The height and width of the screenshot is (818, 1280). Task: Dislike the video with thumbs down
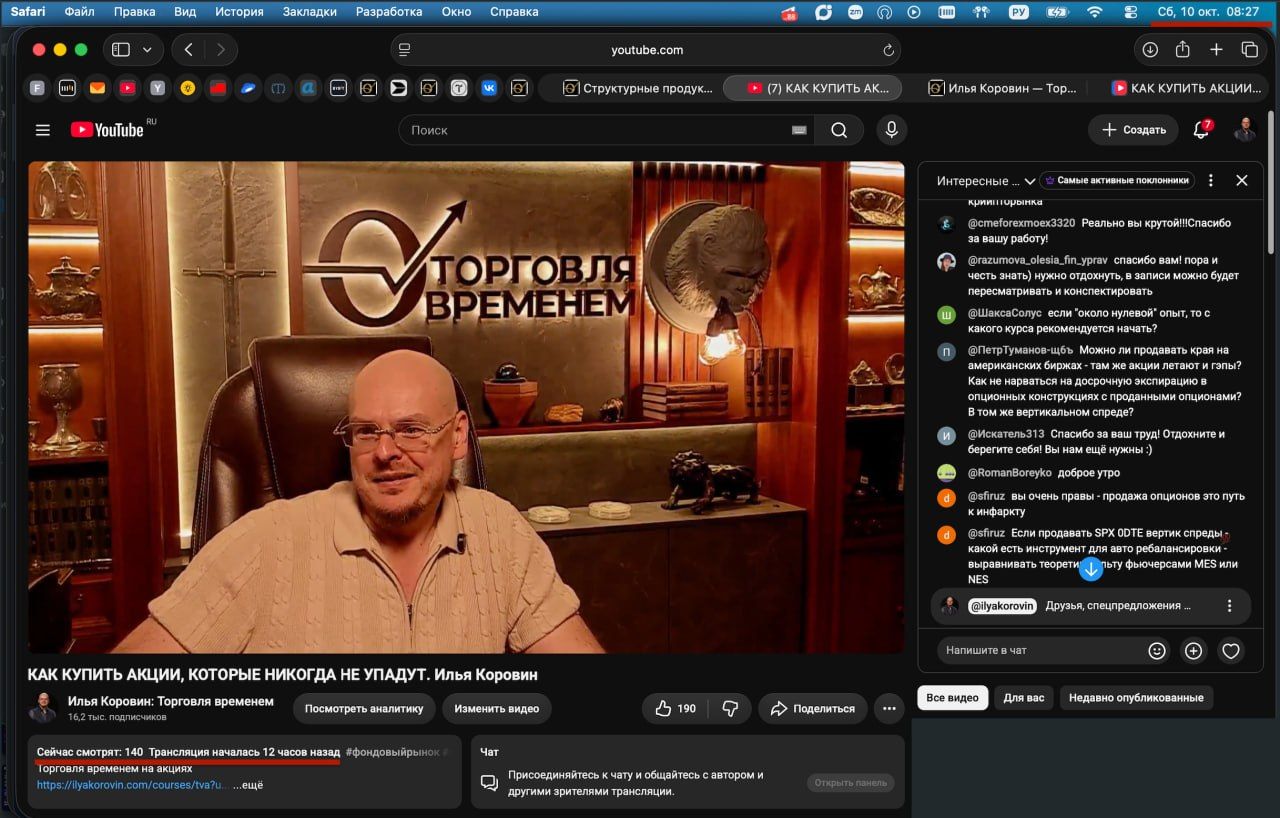(730, 709)
